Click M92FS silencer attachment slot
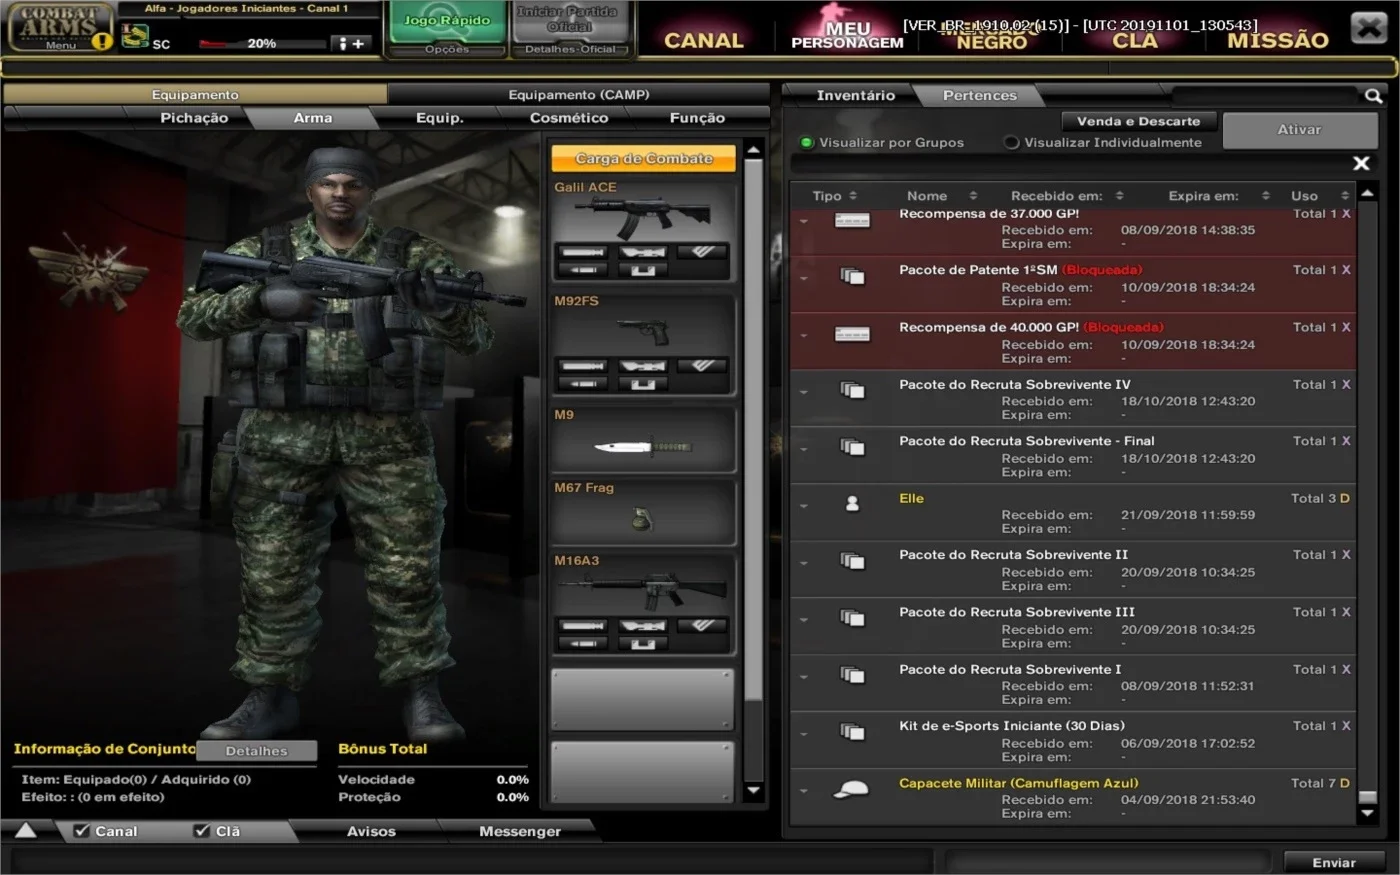The image size is (1400, 875). [583, 366]
